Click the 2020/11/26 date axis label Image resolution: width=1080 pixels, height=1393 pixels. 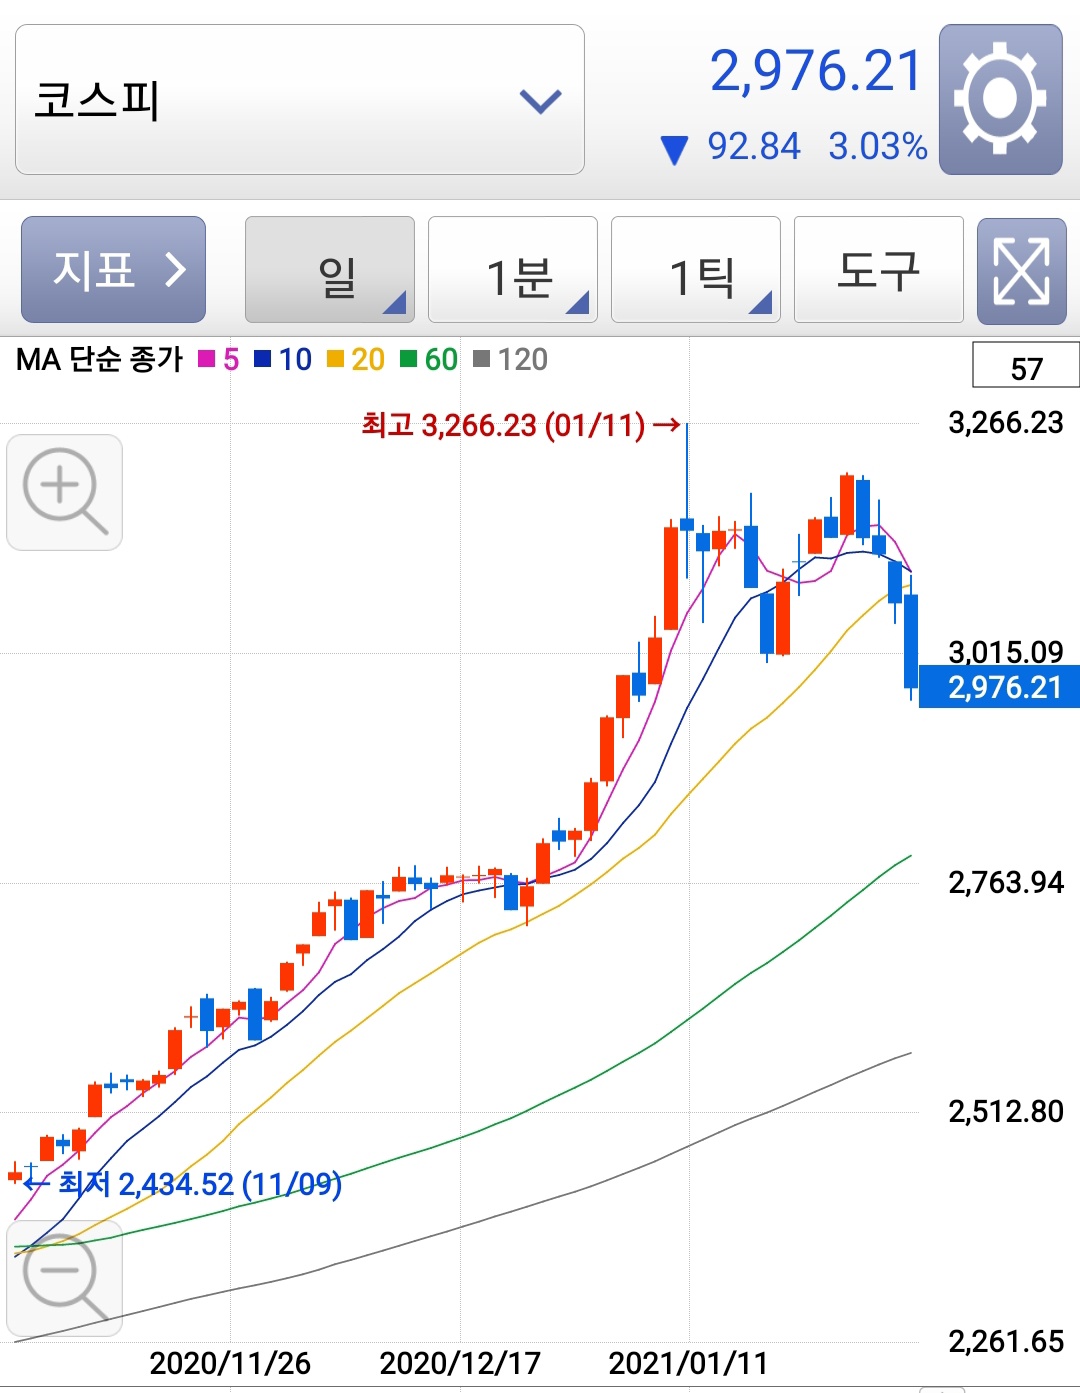pyautogui.click(x=230, y=1363)
